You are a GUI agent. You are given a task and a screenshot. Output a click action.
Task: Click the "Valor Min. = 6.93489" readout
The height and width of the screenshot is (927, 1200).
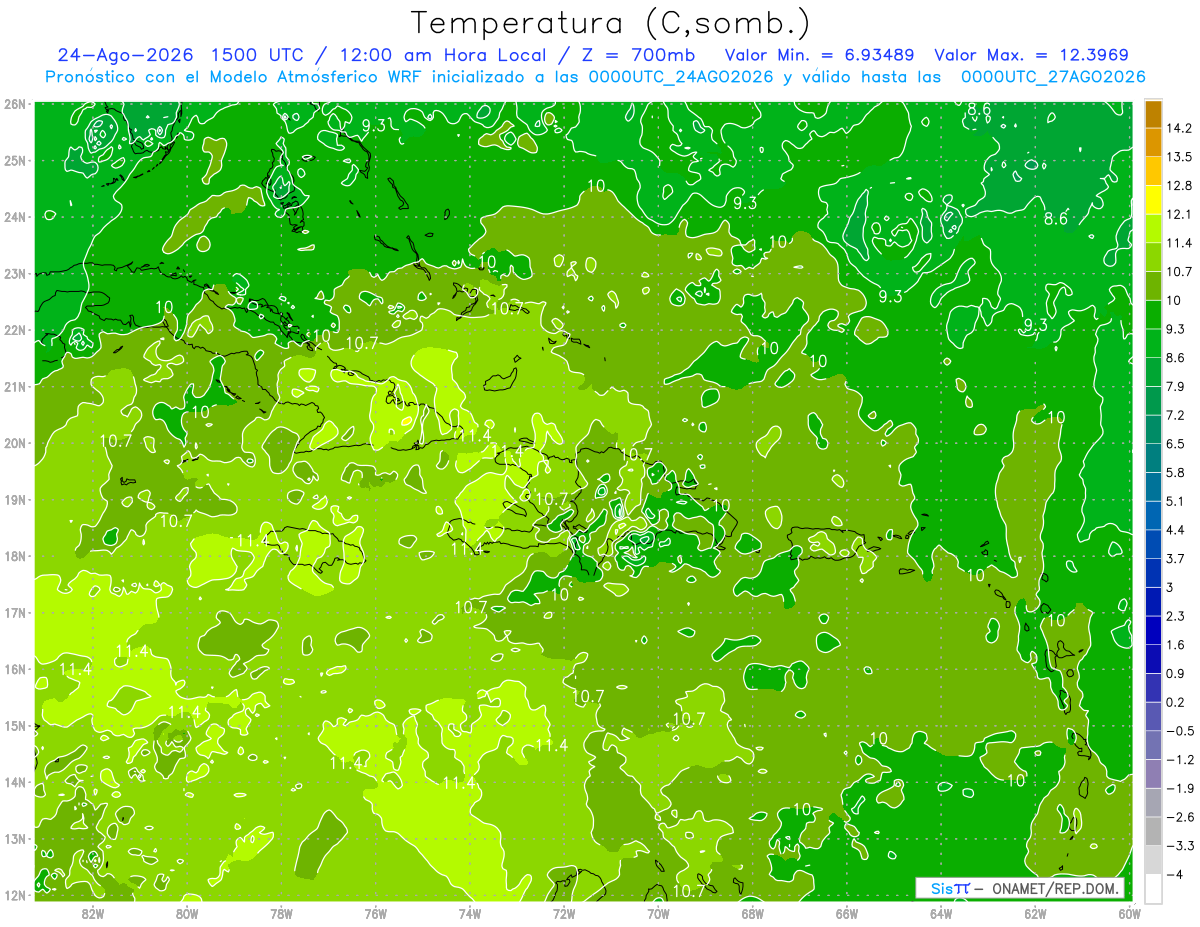820,55
